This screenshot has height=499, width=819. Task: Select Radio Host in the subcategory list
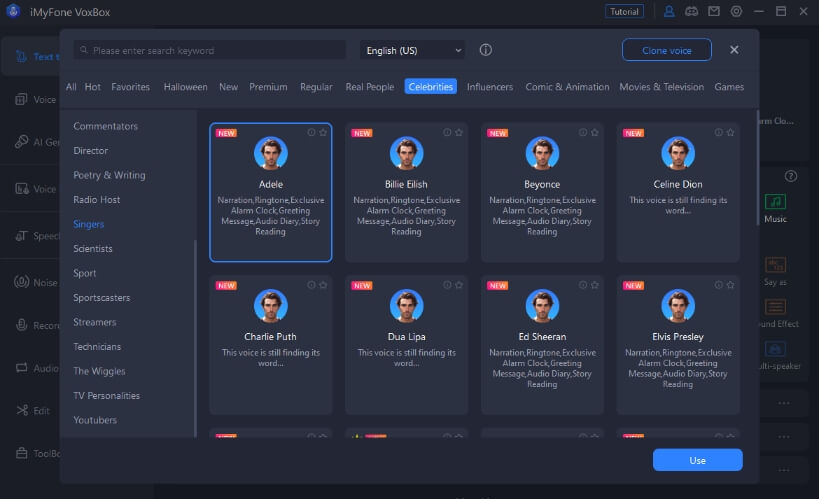click(97, 200)
